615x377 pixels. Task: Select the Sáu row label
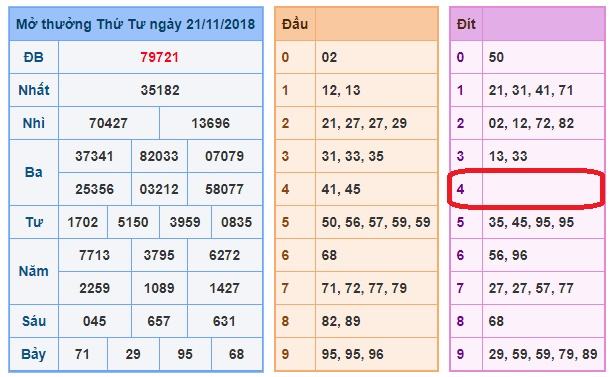point(34,321)
